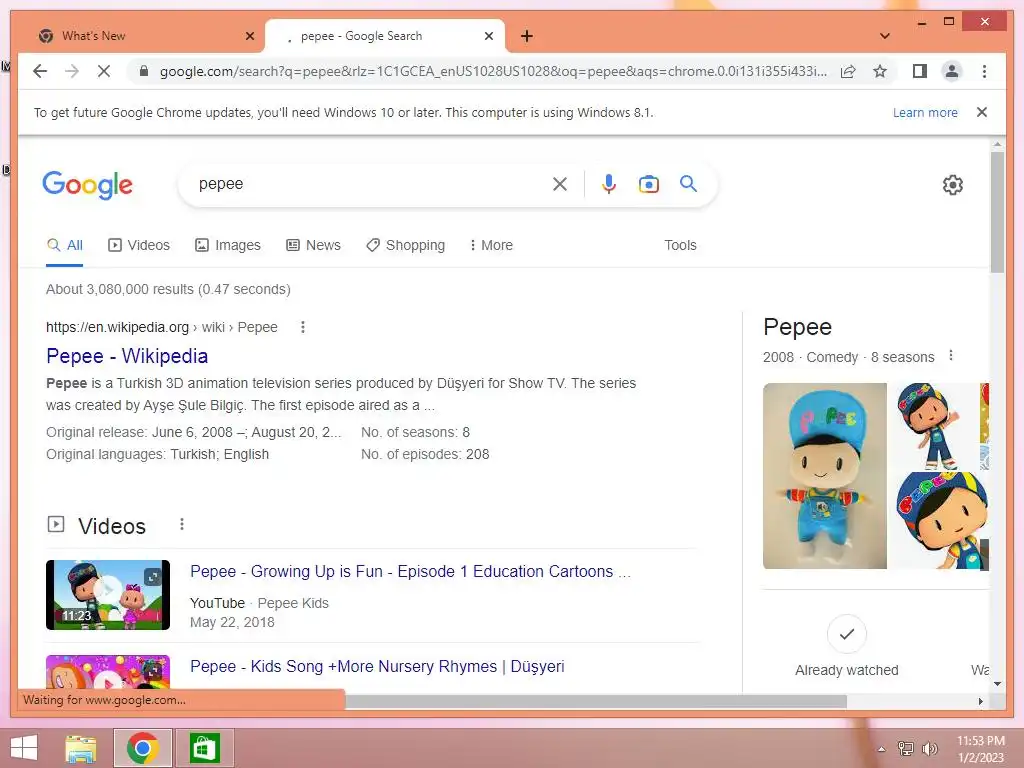Open the Windows Start button
This screenshot has width=1024, height=768.
pos(24,748)
